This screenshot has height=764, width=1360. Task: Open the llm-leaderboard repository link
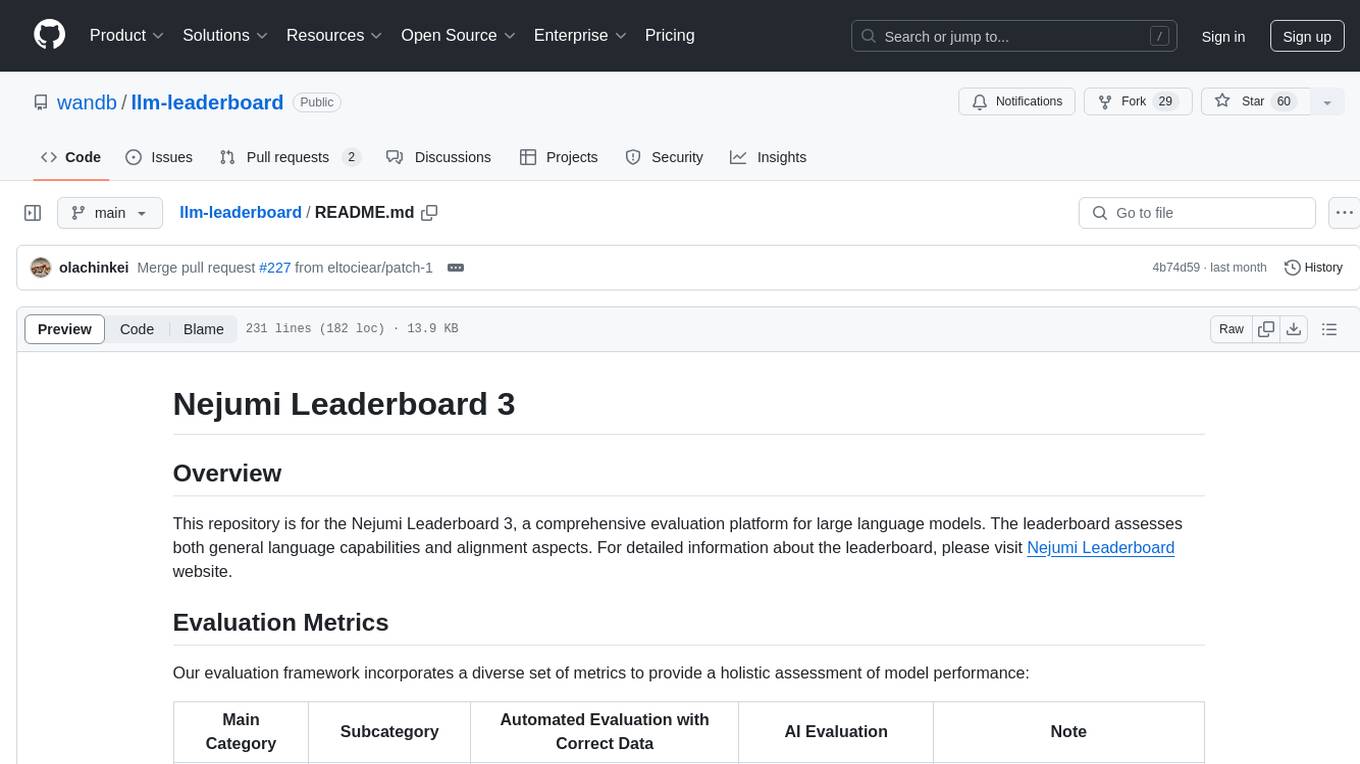pos(208,102)
